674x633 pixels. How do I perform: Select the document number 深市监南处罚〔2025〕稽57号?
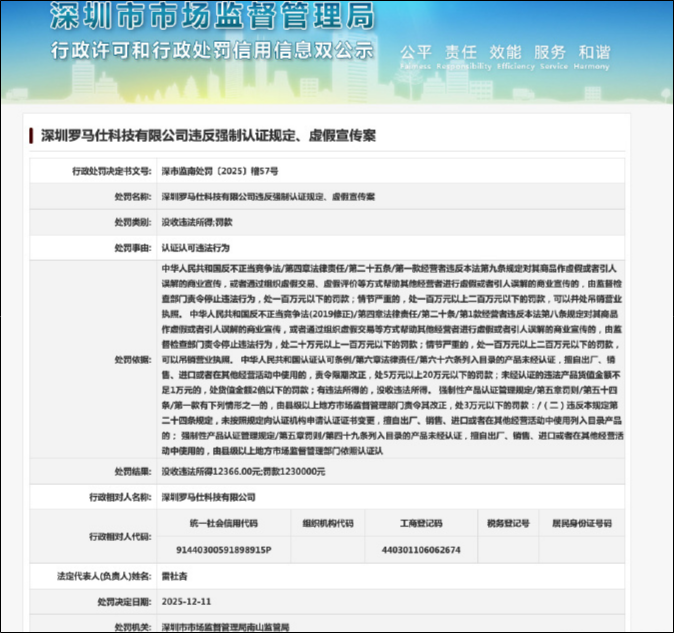coord(220,171)
